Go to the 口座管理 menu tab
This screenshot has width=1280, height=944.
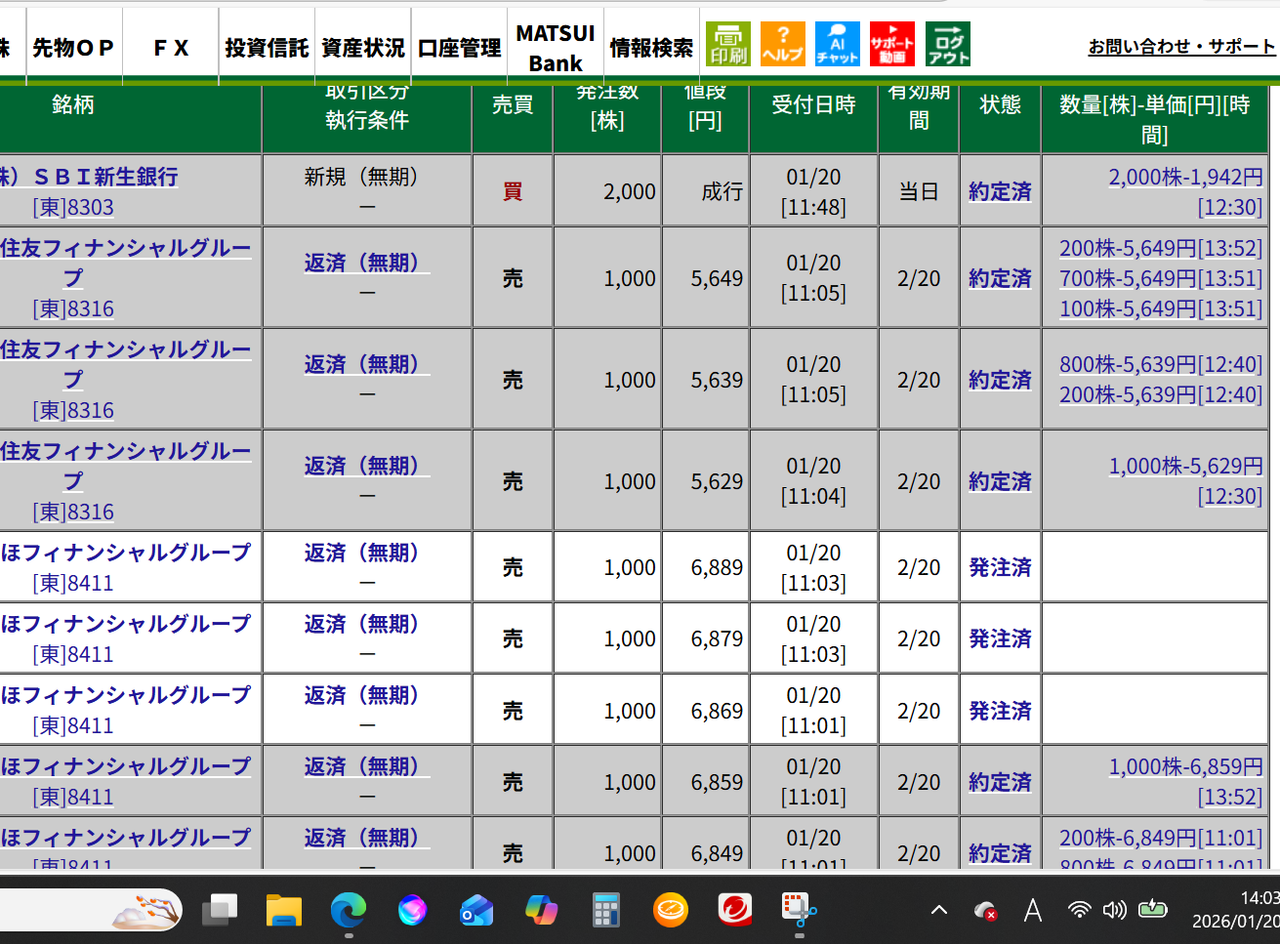459,48
